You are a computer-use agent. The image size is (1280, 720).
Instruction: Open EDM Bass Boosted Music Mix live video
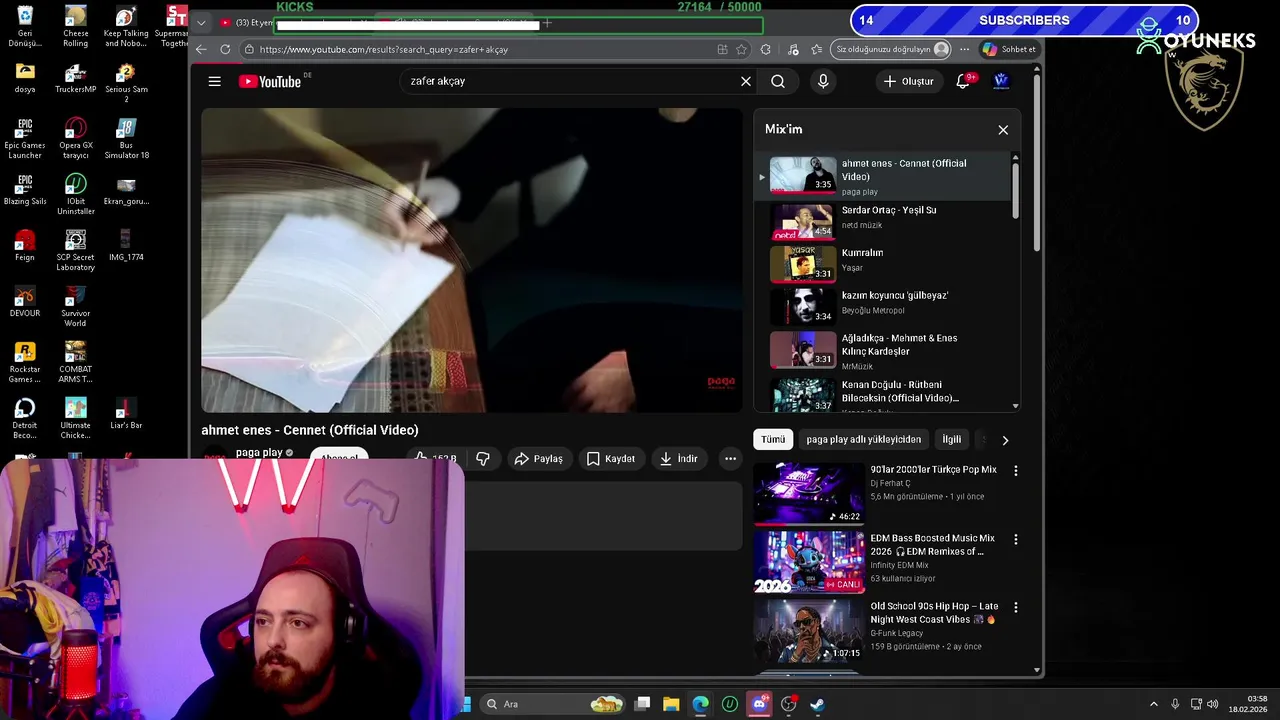[809, 562]
